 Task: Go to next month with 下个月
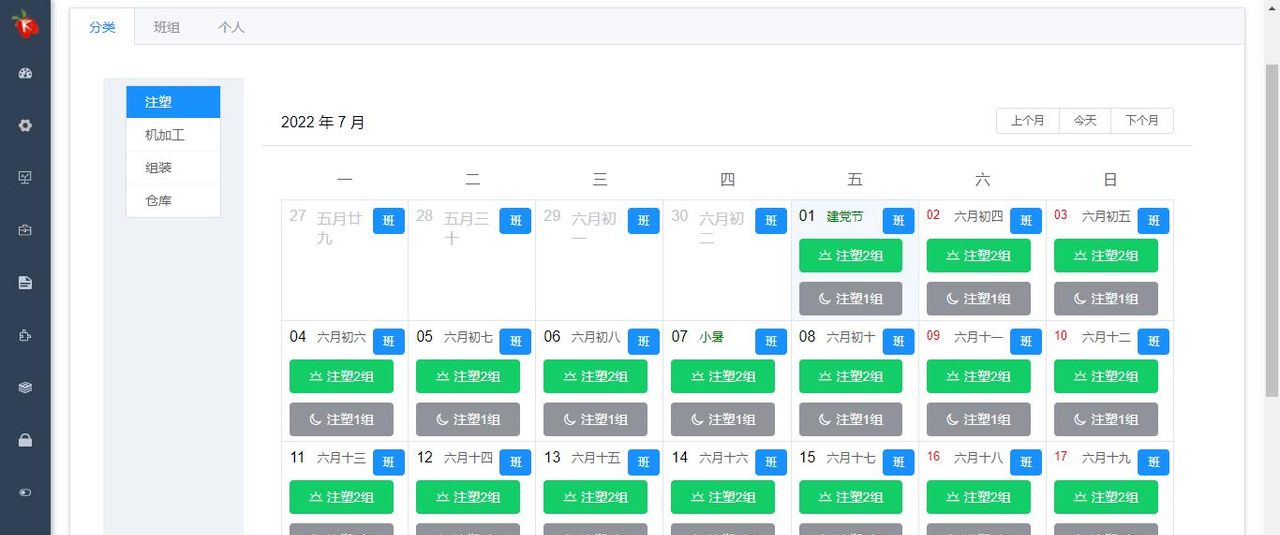[x=1142, y=120]
